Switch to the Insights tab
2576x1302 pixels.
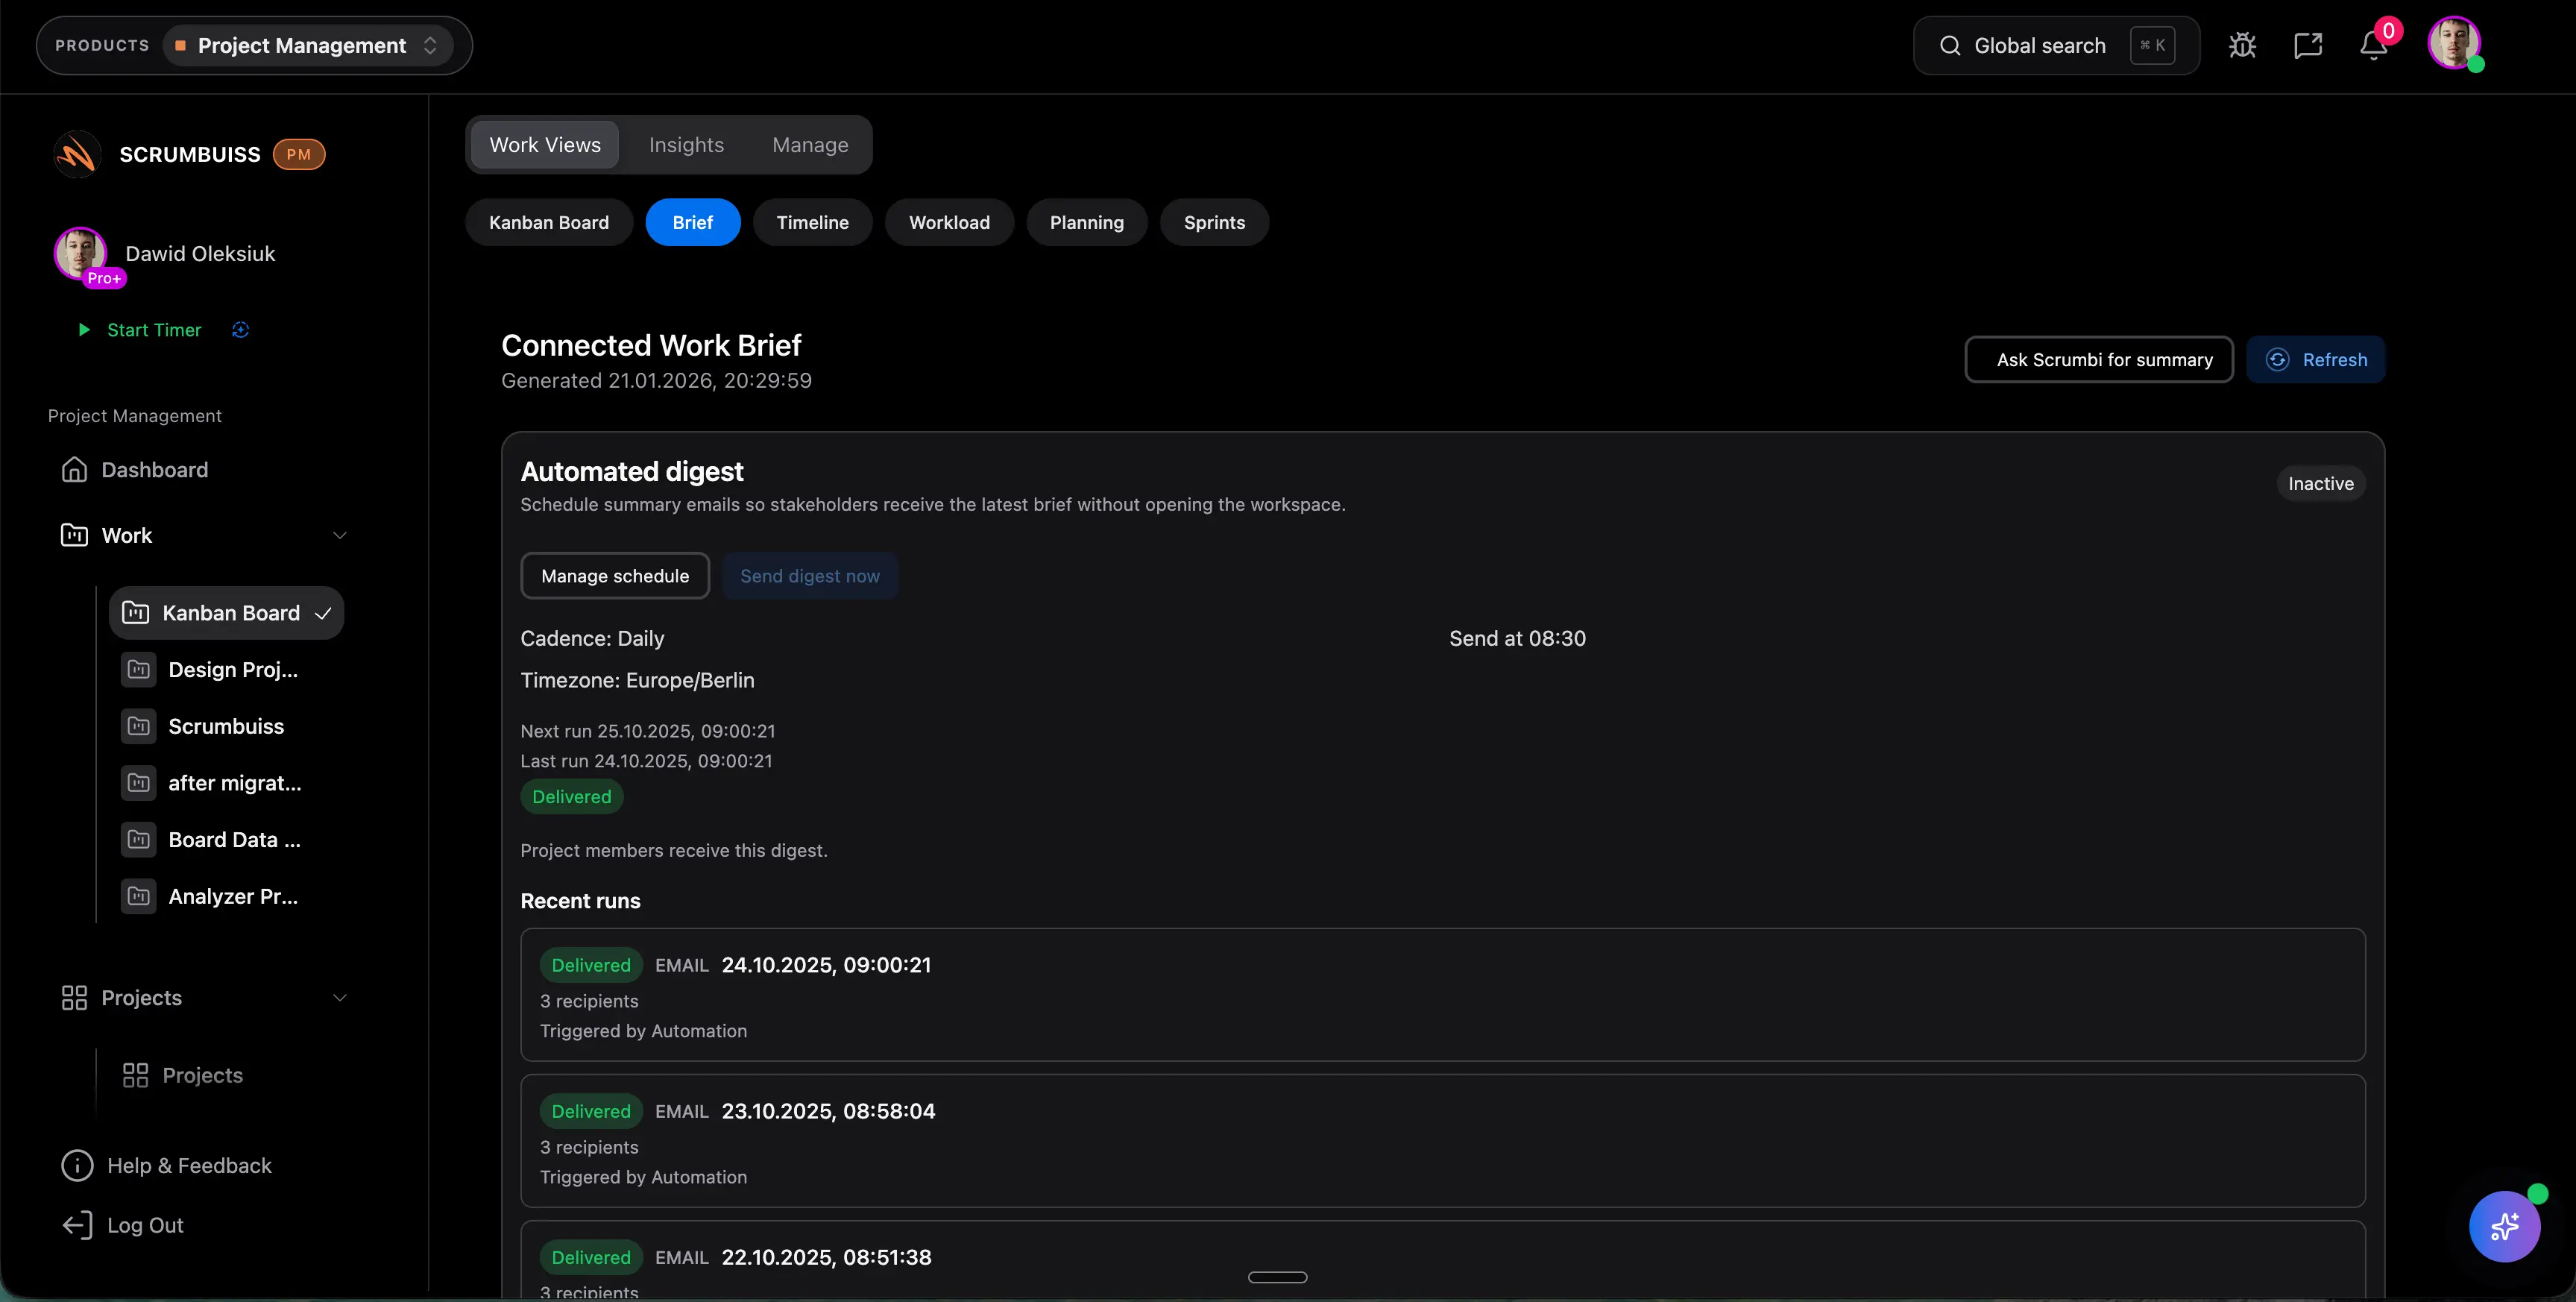[x=686, y=145]
